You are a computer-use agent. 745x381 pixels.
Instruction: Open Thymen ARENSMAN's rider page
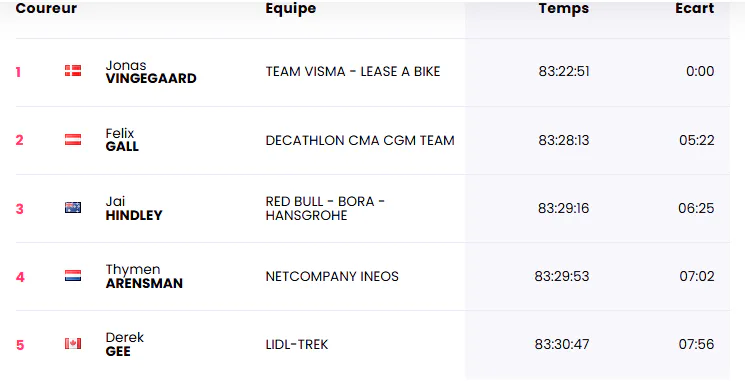(144, 276)
